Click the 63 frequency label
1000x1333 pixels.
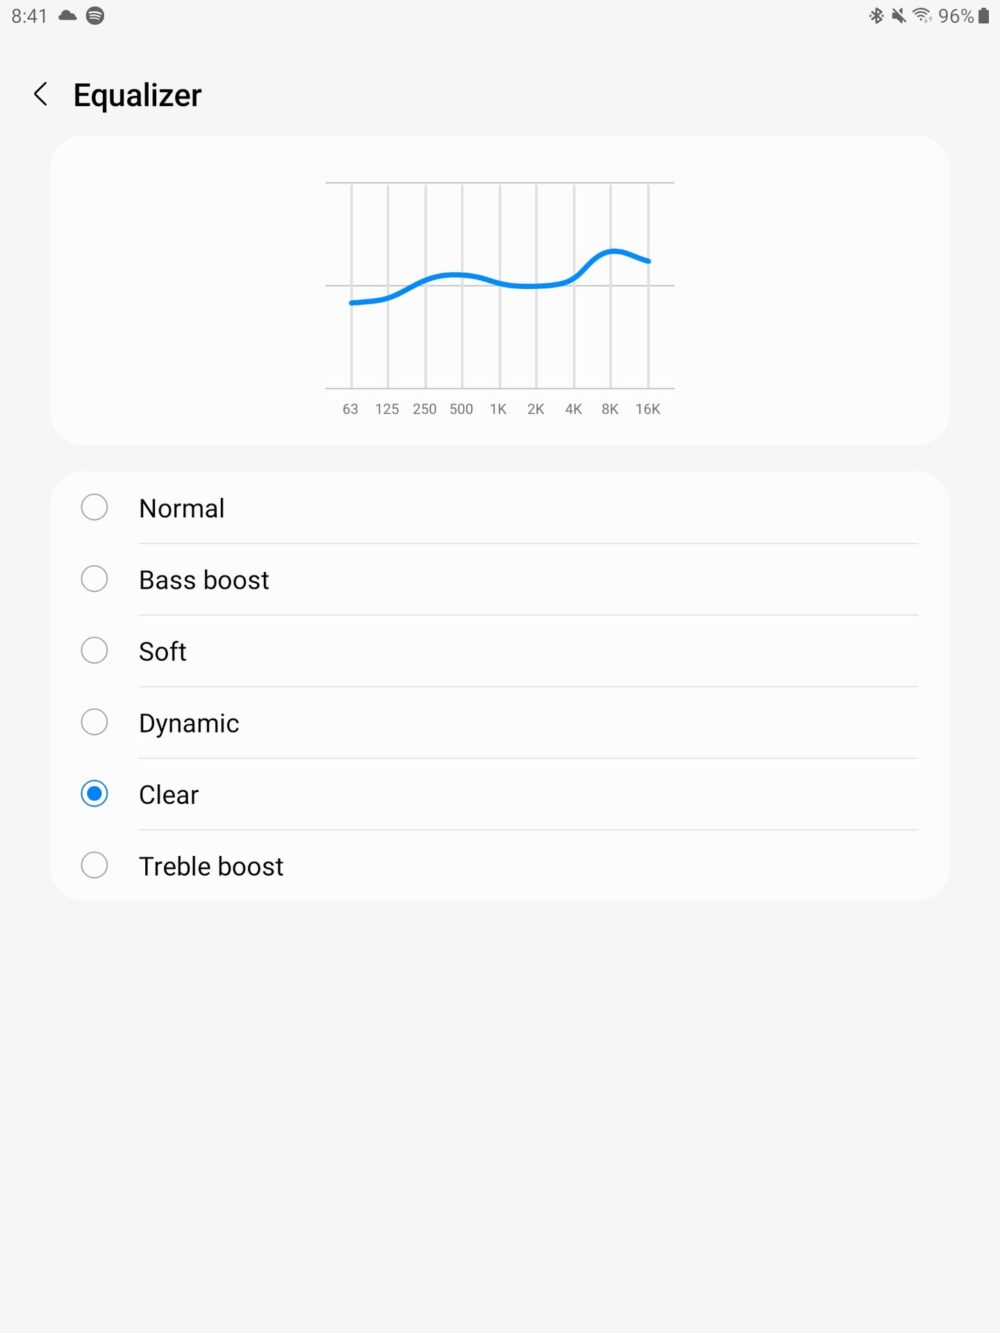(x=350, y=409)
